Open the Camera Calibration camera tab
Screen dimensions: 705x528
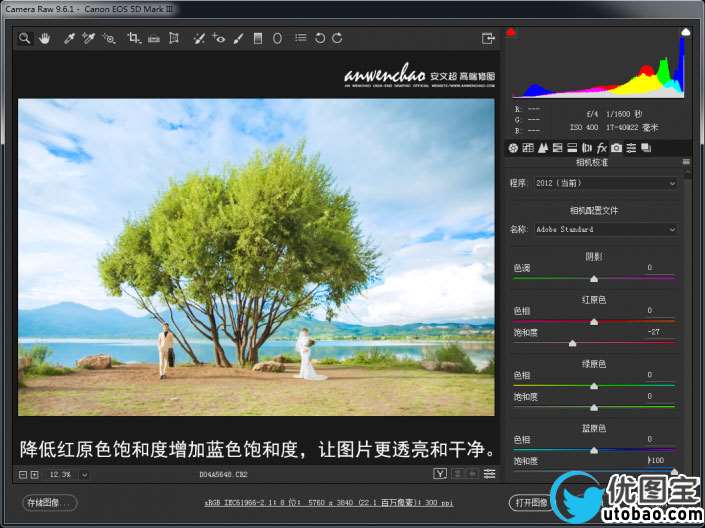point(616,148)
